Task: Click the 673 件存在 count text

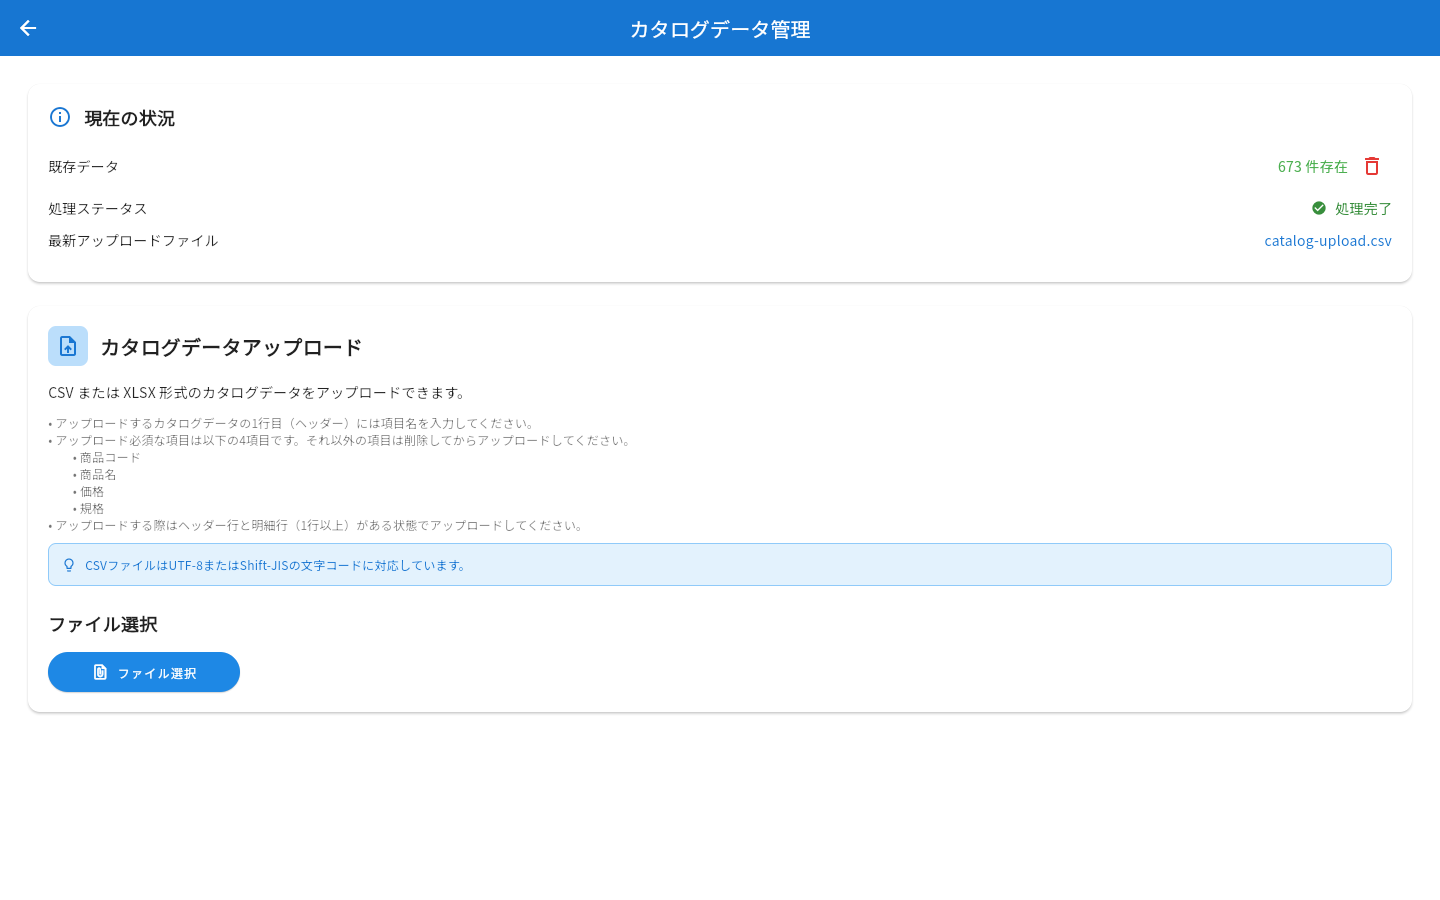Action: tap(1313, 166)
